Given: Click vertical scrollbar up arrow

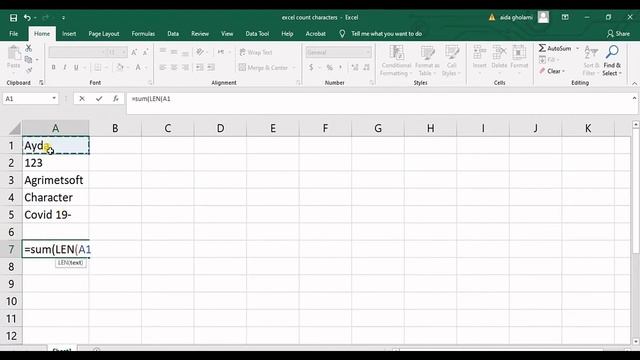Looking at the screenshot, I should click(x=636, y=124).
